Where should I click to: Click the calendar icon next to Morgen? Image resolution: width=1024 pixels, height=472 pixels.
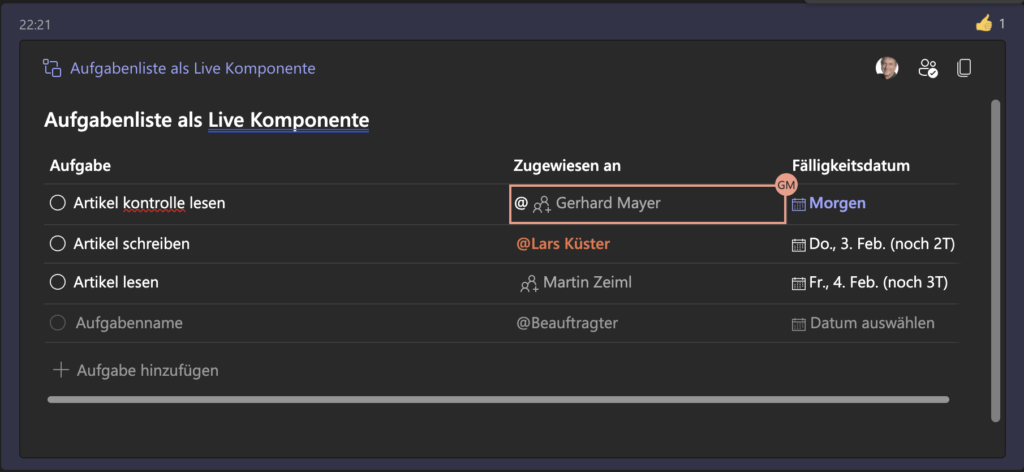pyautogui.click(x=799, y=204)
